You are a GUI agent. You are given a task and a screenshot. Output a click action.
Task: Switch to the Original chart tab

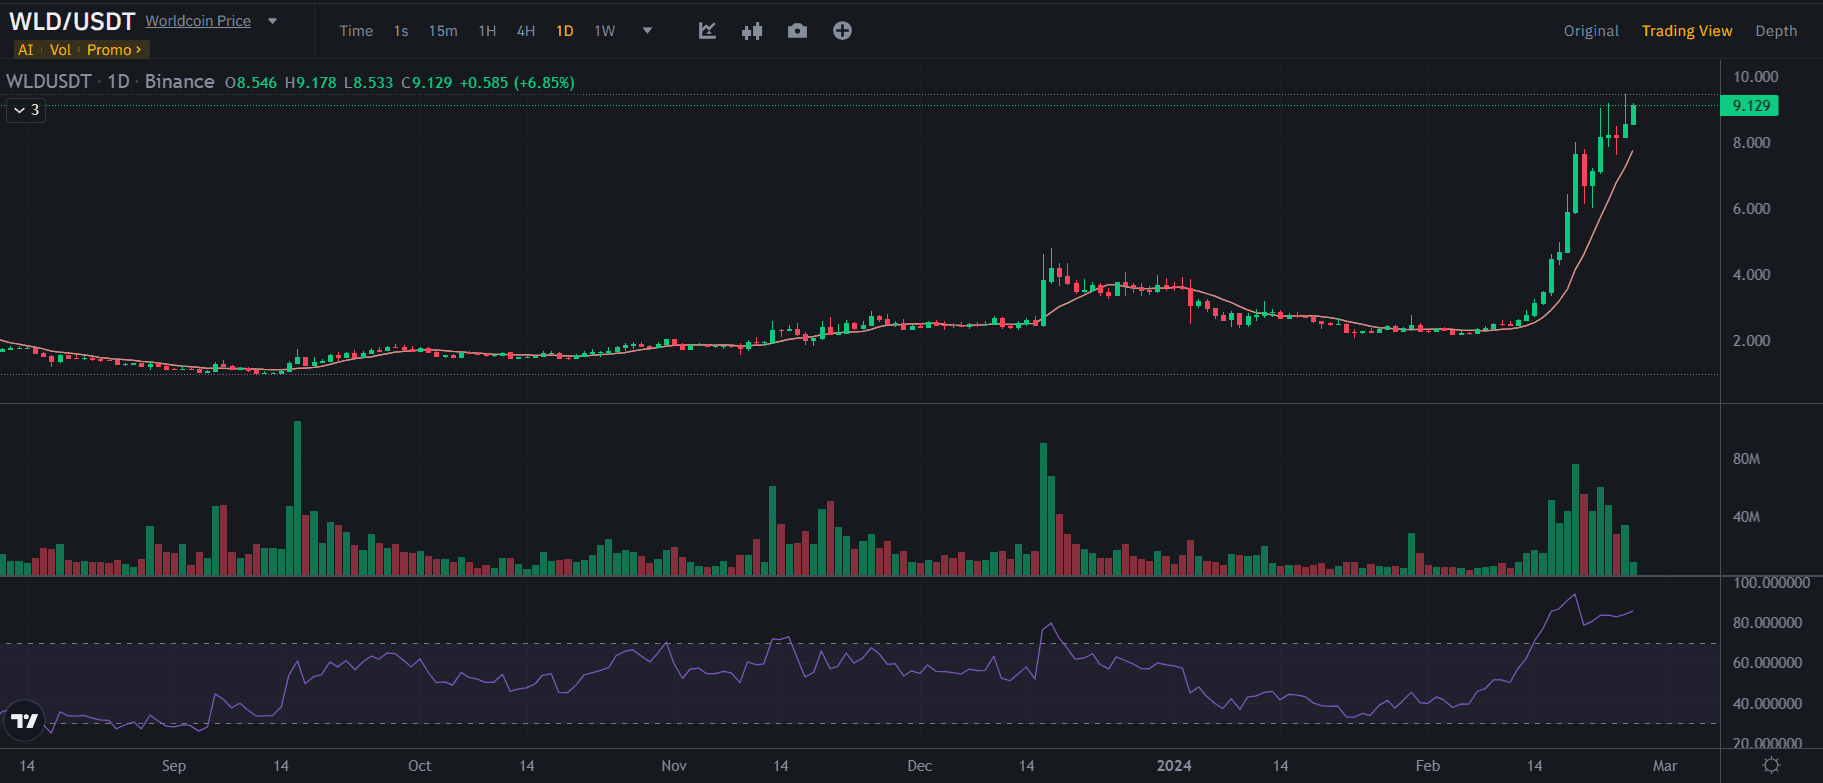pyautogui.click(x=1590, y=31)
